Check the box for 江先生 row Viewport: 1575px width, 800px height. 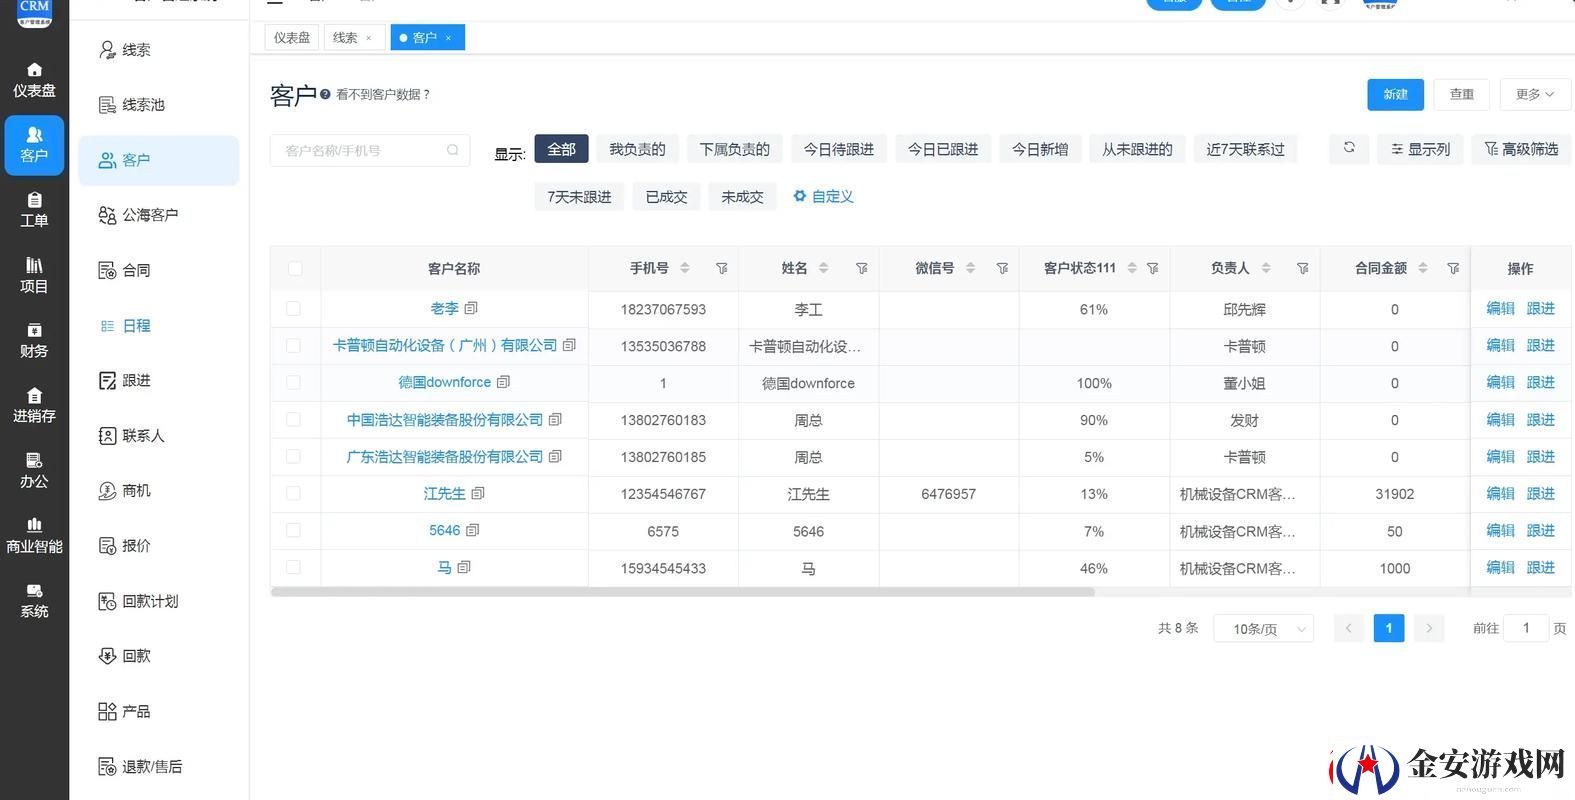point(293,493)
